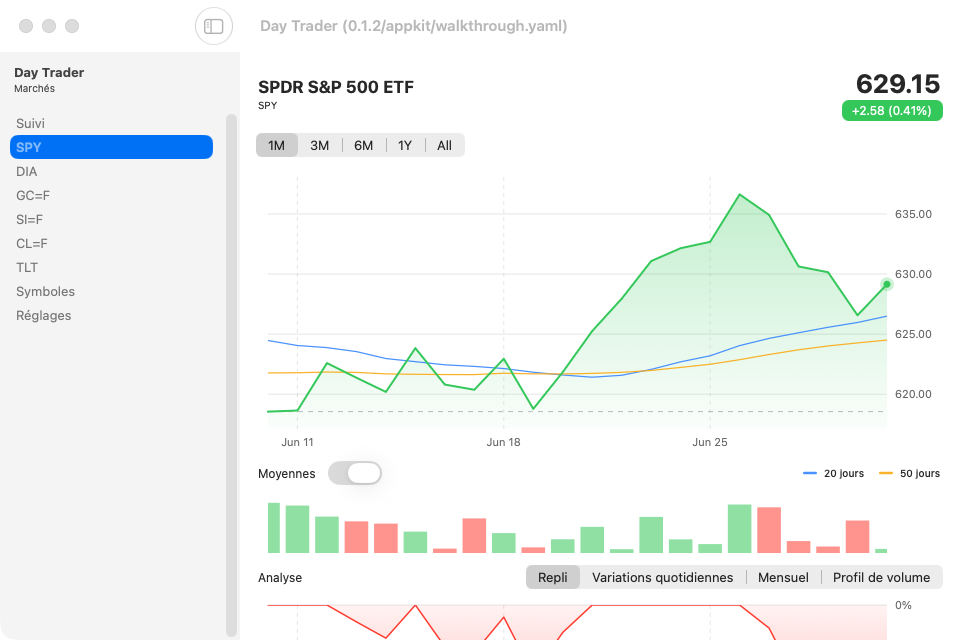Select SI=F in the sidebar
960x640 pixels.
tap(111, 219)
